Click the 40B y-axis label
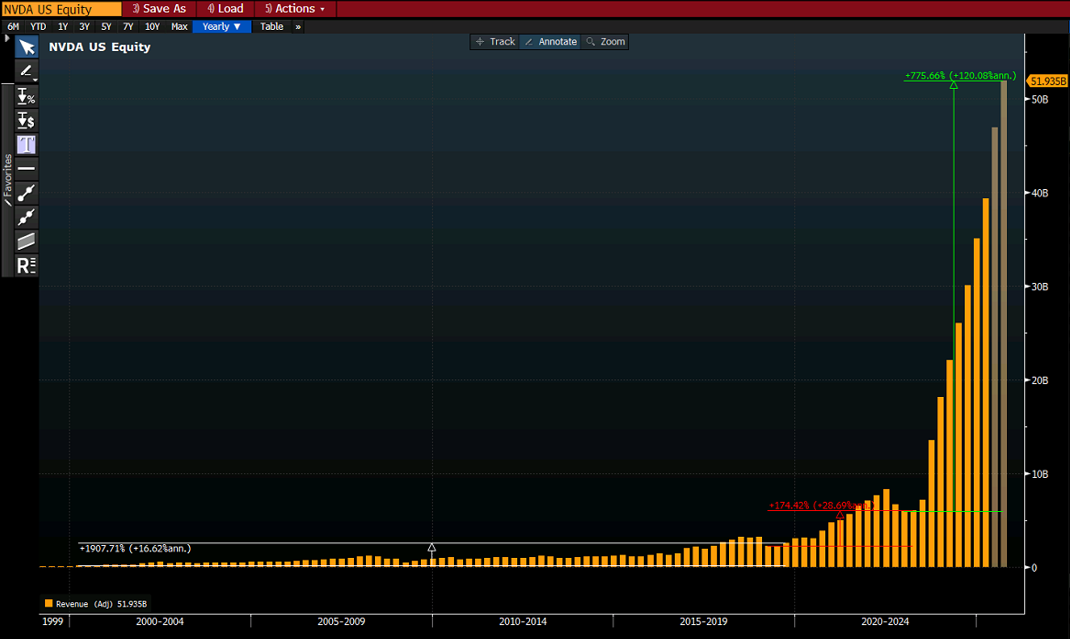This screenshot has width=1070, height=639. click(x=1040, y=193)
